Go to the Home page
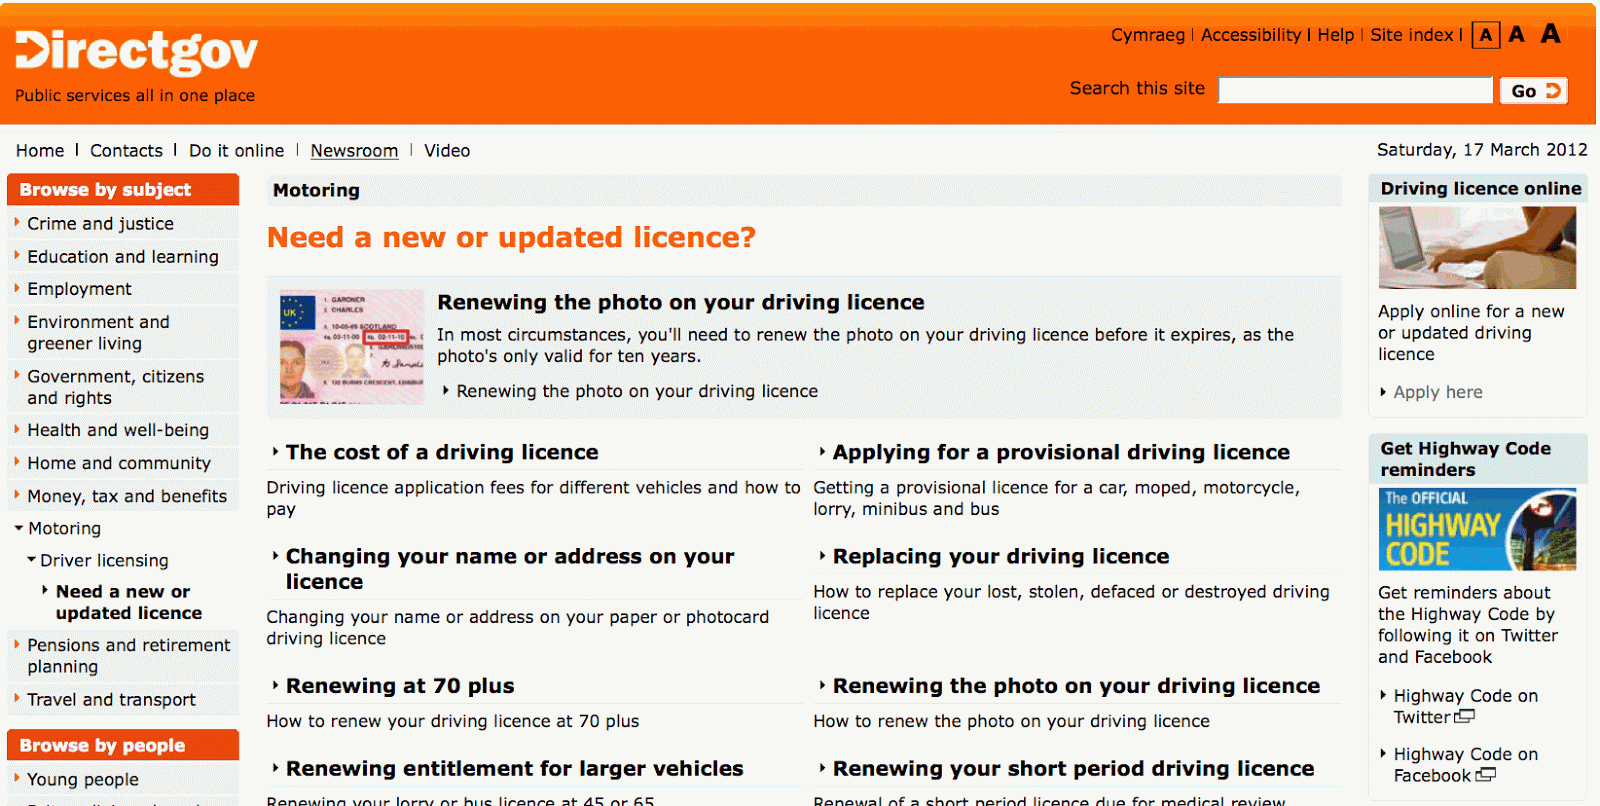The image size is (1600, 806). [40, 151]
